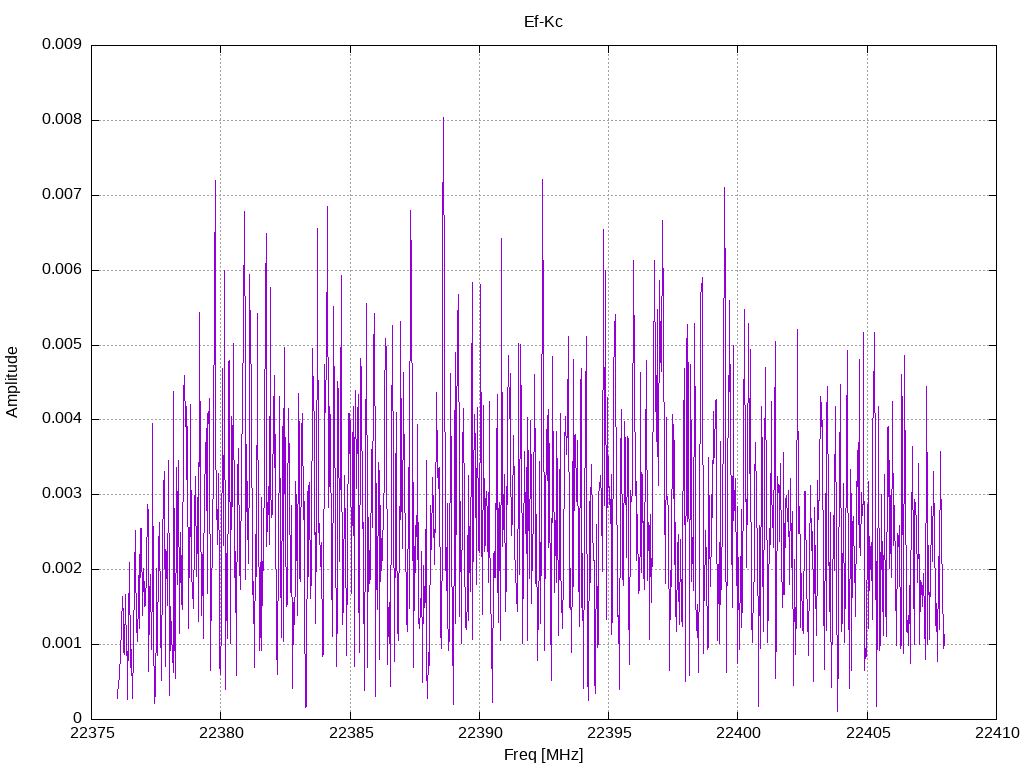Click the y-axis tick label 0.001
1024x768 pixels.
pos(62,644)
